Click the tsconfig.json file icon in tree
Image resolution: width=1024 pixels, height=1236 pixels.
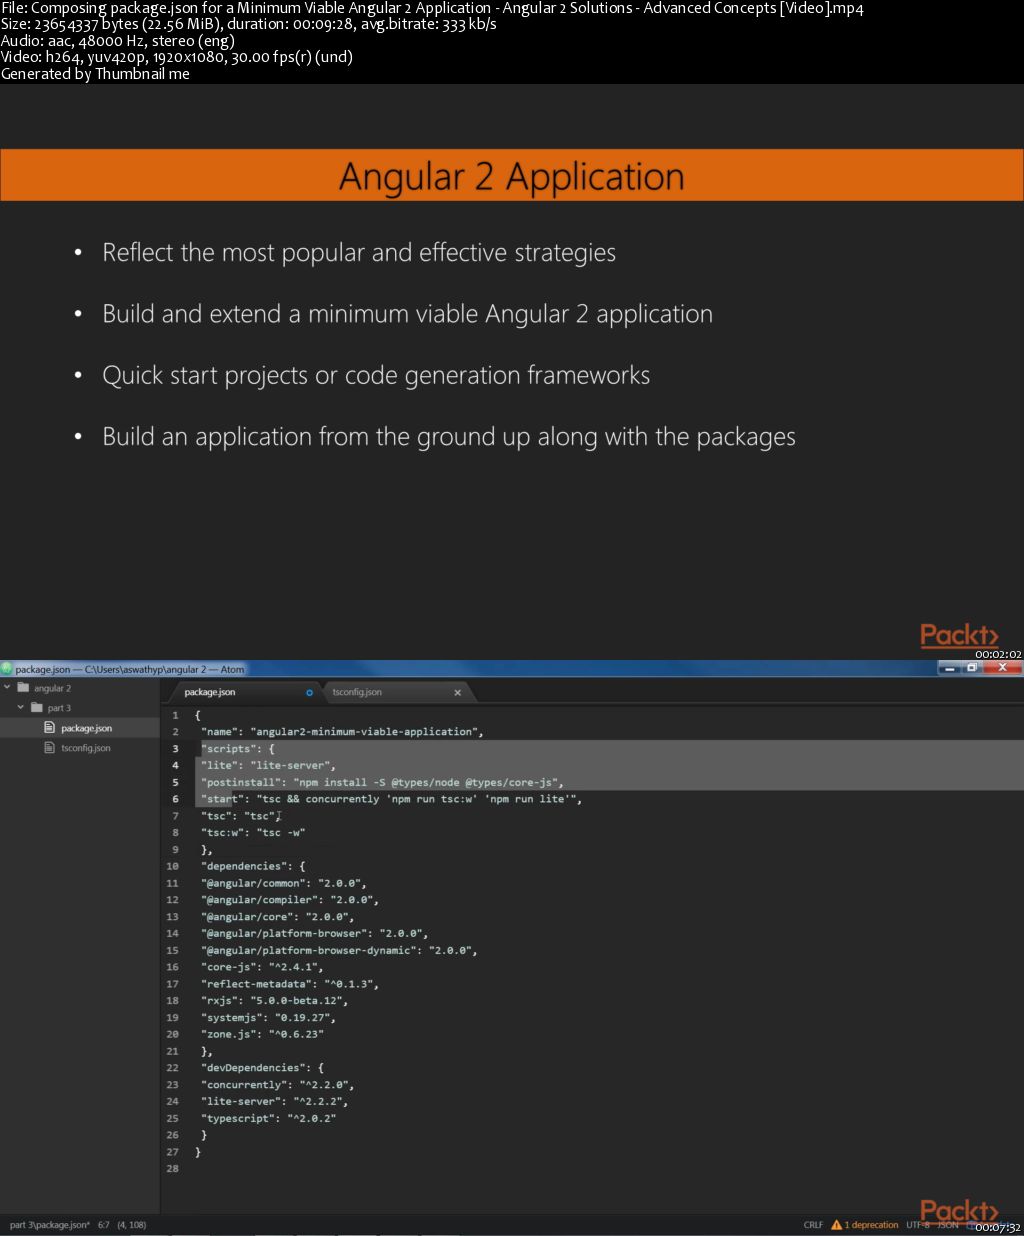click(50, 748)
